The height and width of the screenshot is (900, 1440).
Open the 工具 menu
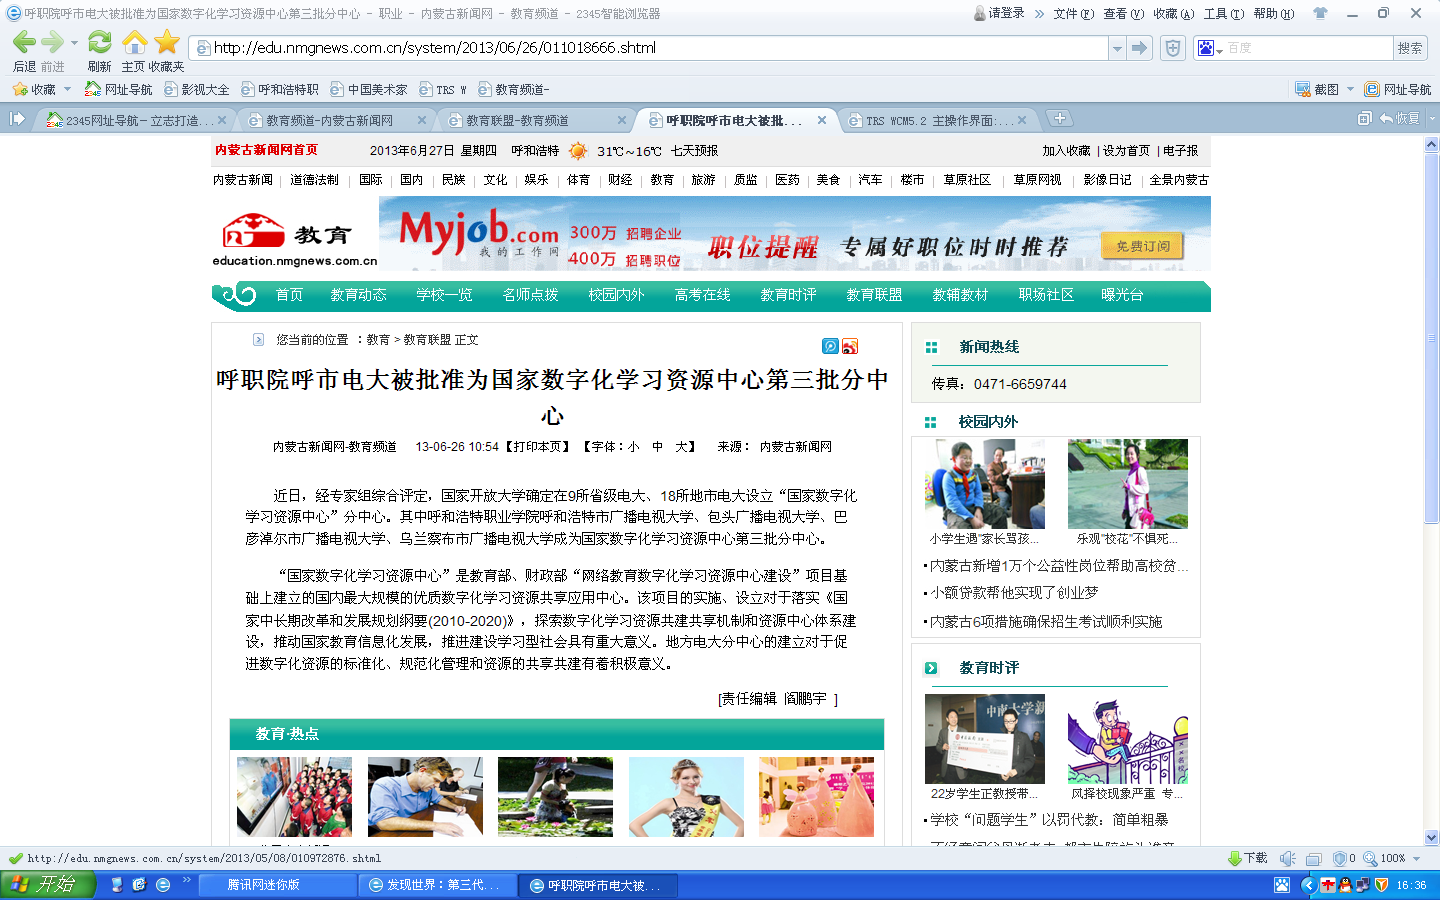1223,14
